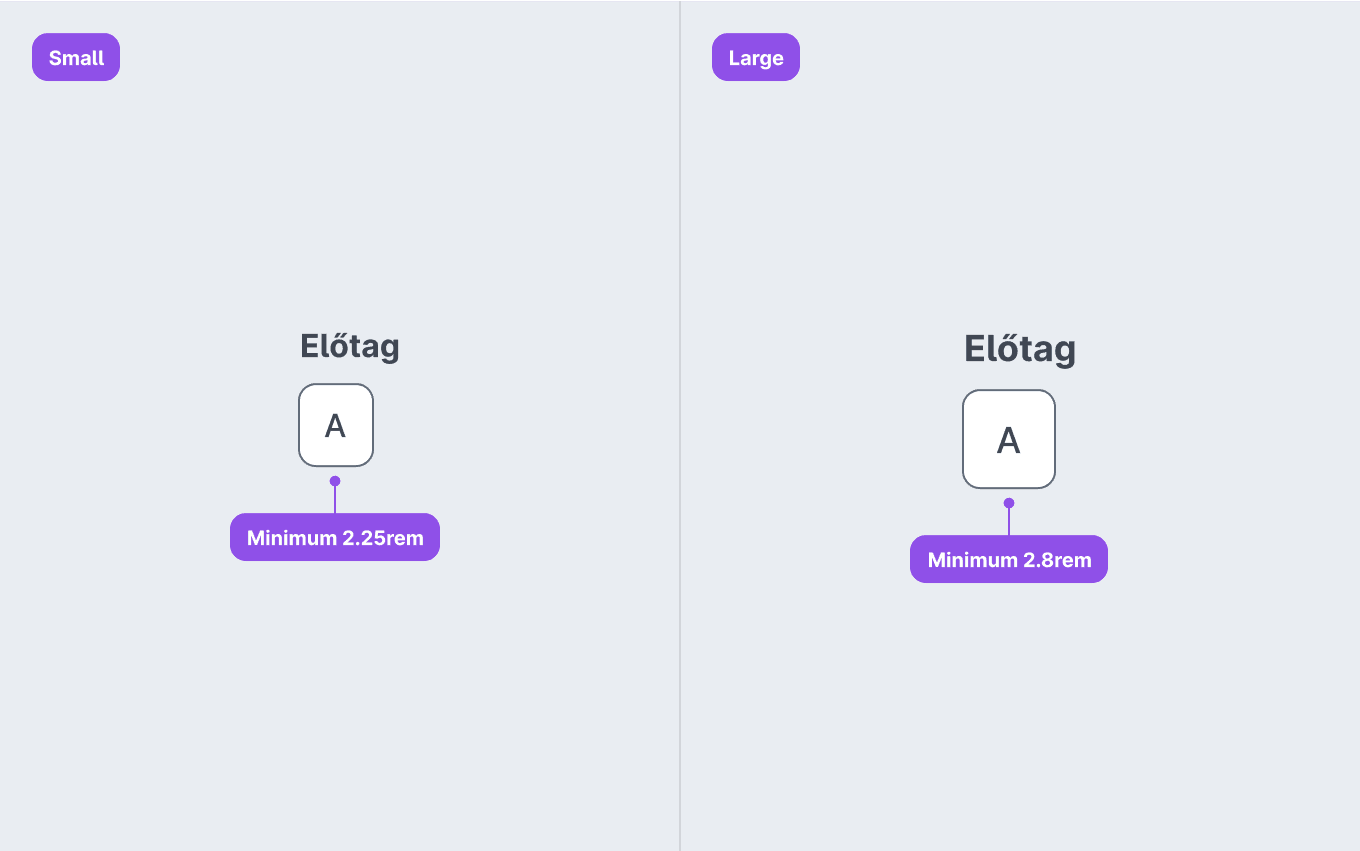Click connector line above Minimum 2.25rem label

(335, 500)
